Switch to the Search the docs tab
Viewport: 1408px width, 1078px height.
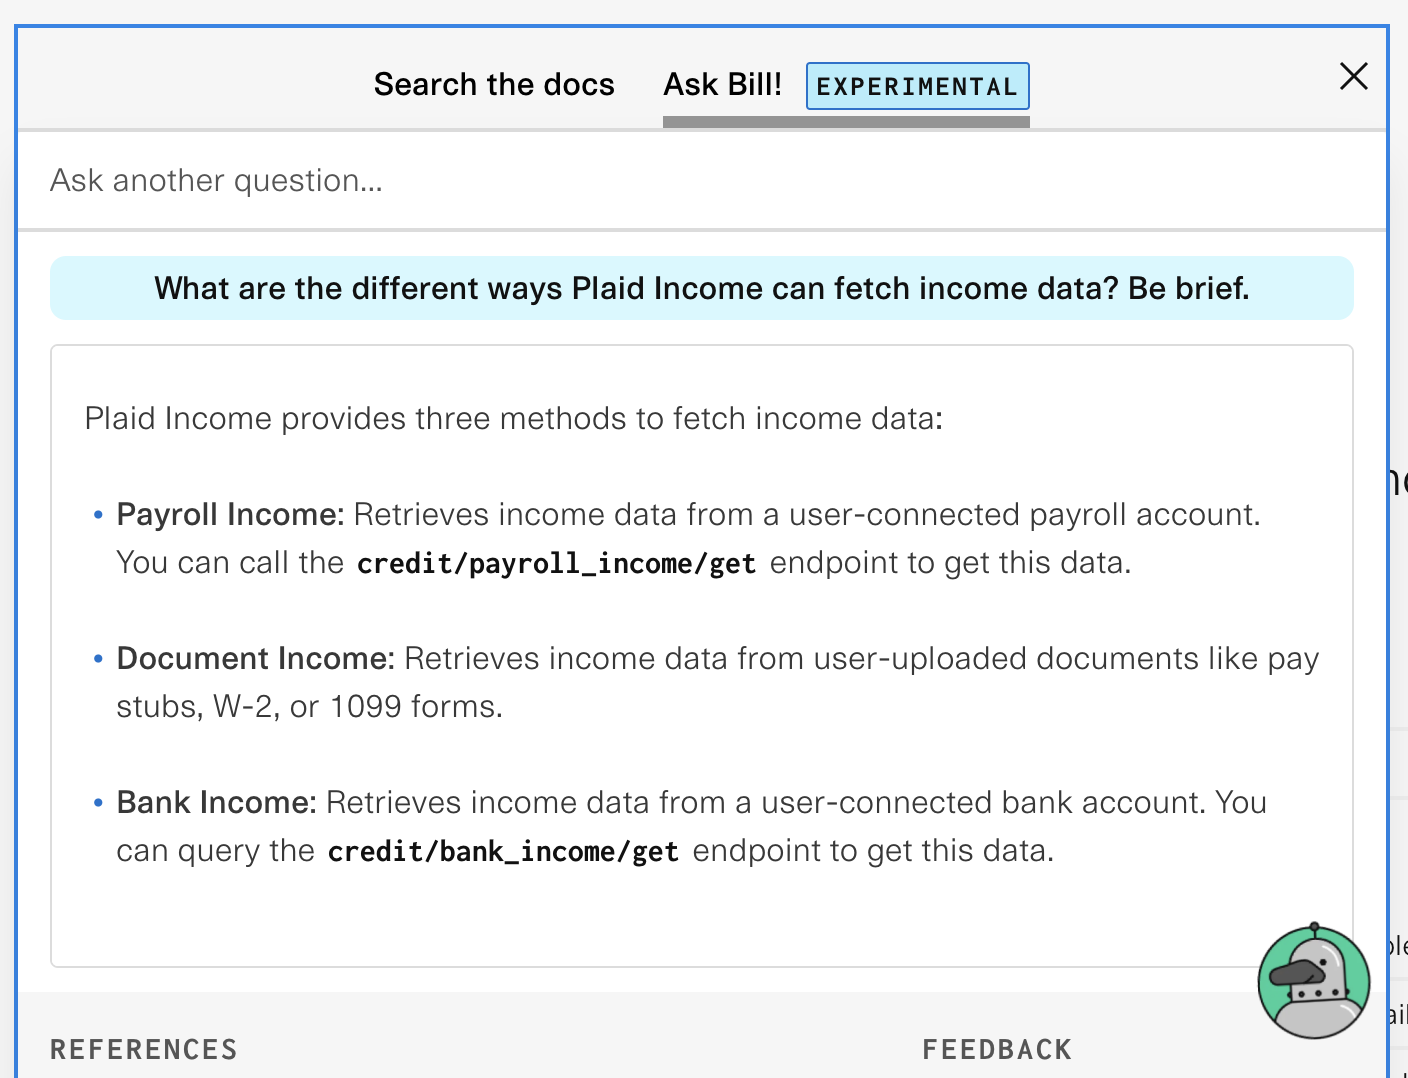pos(494,84)
